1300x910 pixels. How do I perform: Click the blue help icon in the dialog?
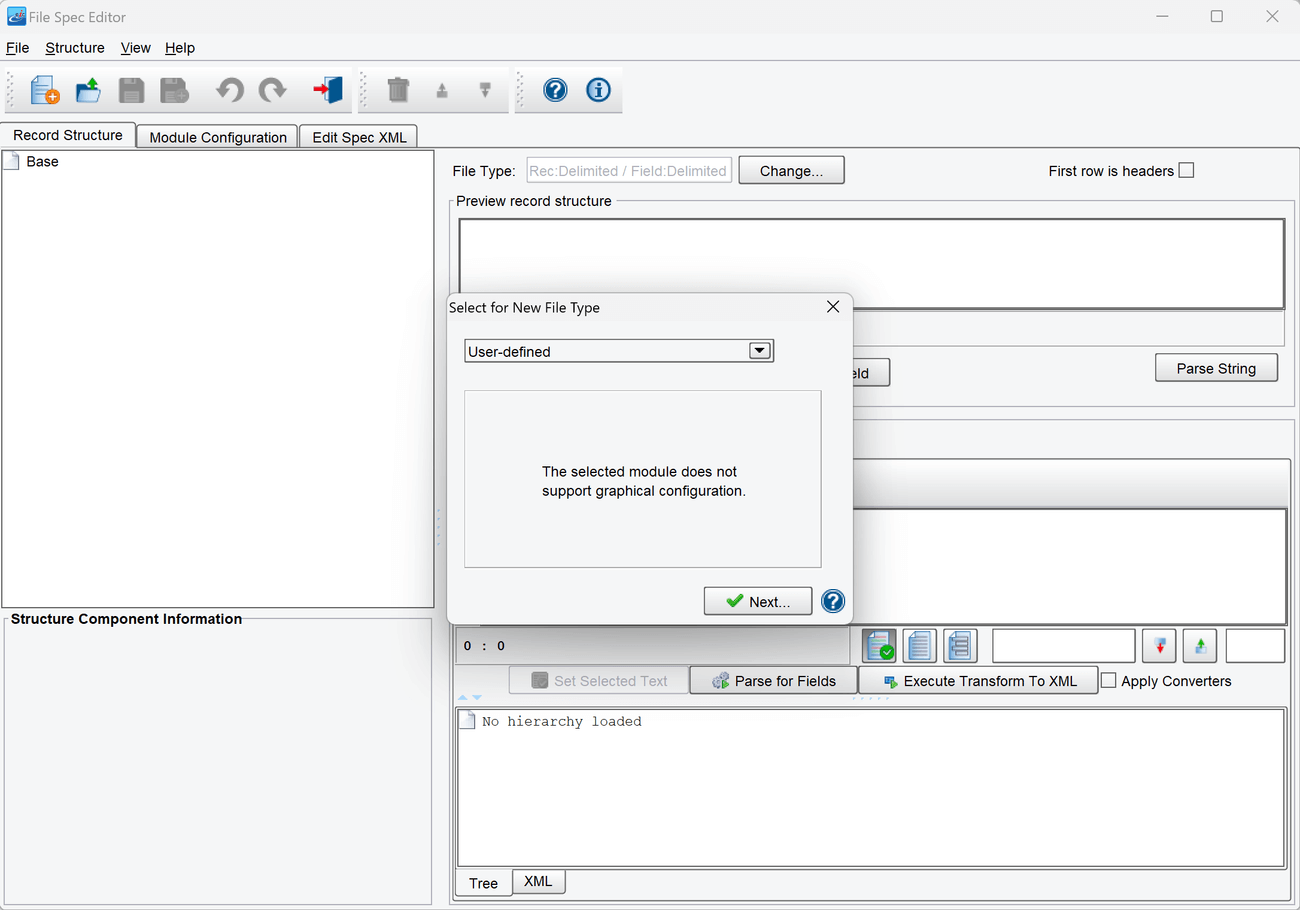(833, 601)
